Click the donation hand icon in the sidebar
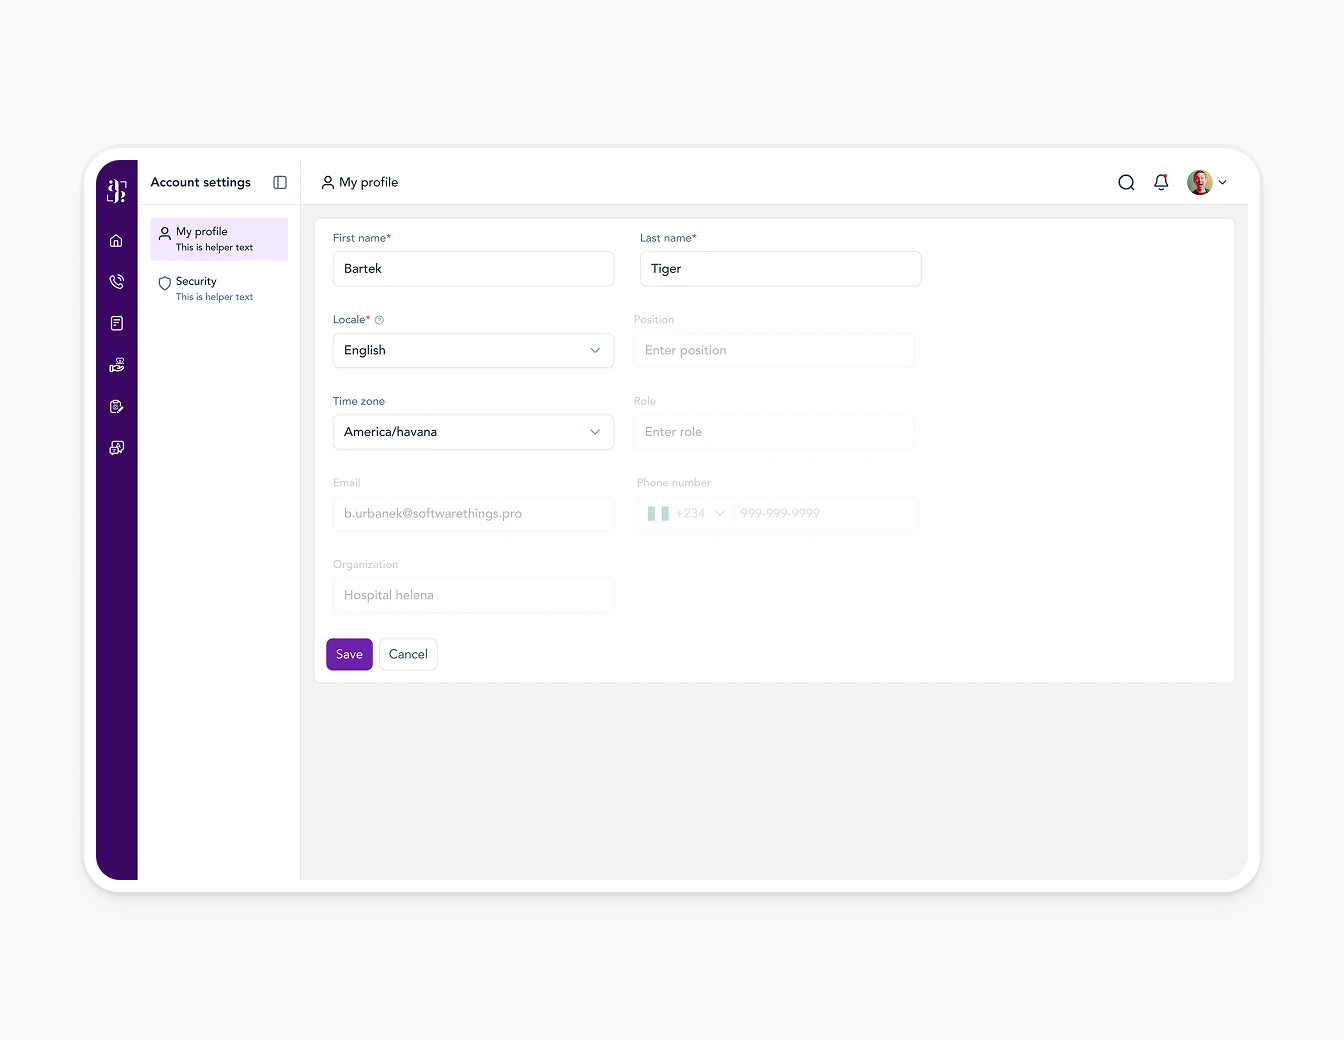The width and height of the screenshot is (1344, 1040). click(x=116, y=365)
